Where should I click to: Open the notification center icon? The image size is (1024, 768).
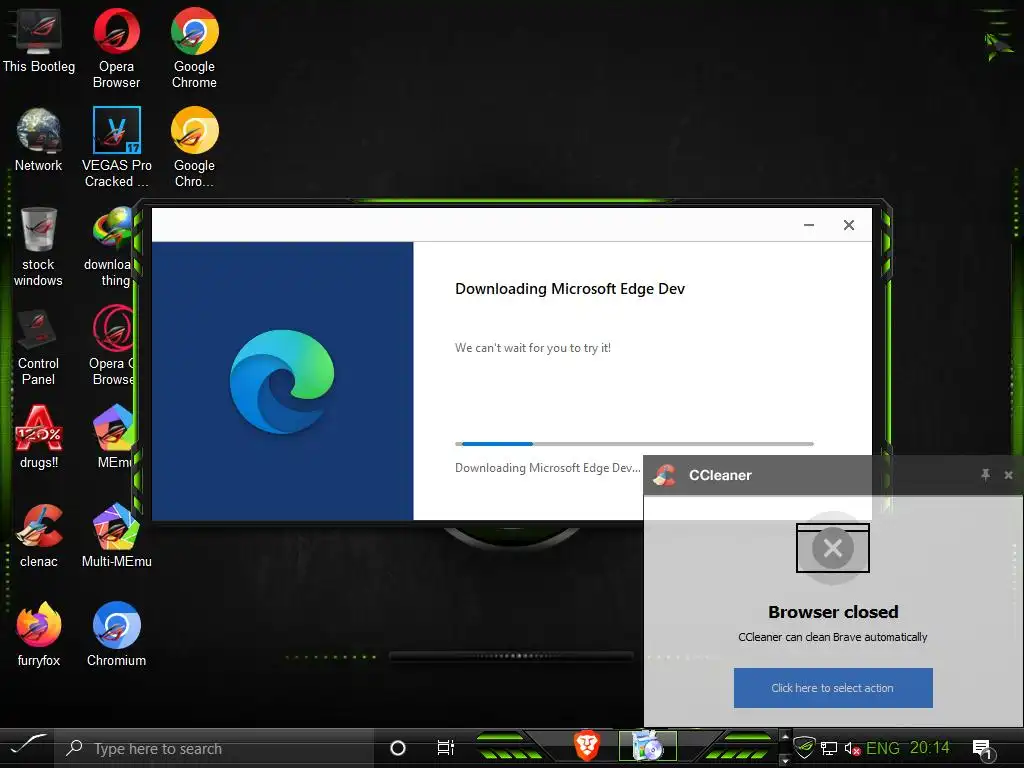pos(983,749)
